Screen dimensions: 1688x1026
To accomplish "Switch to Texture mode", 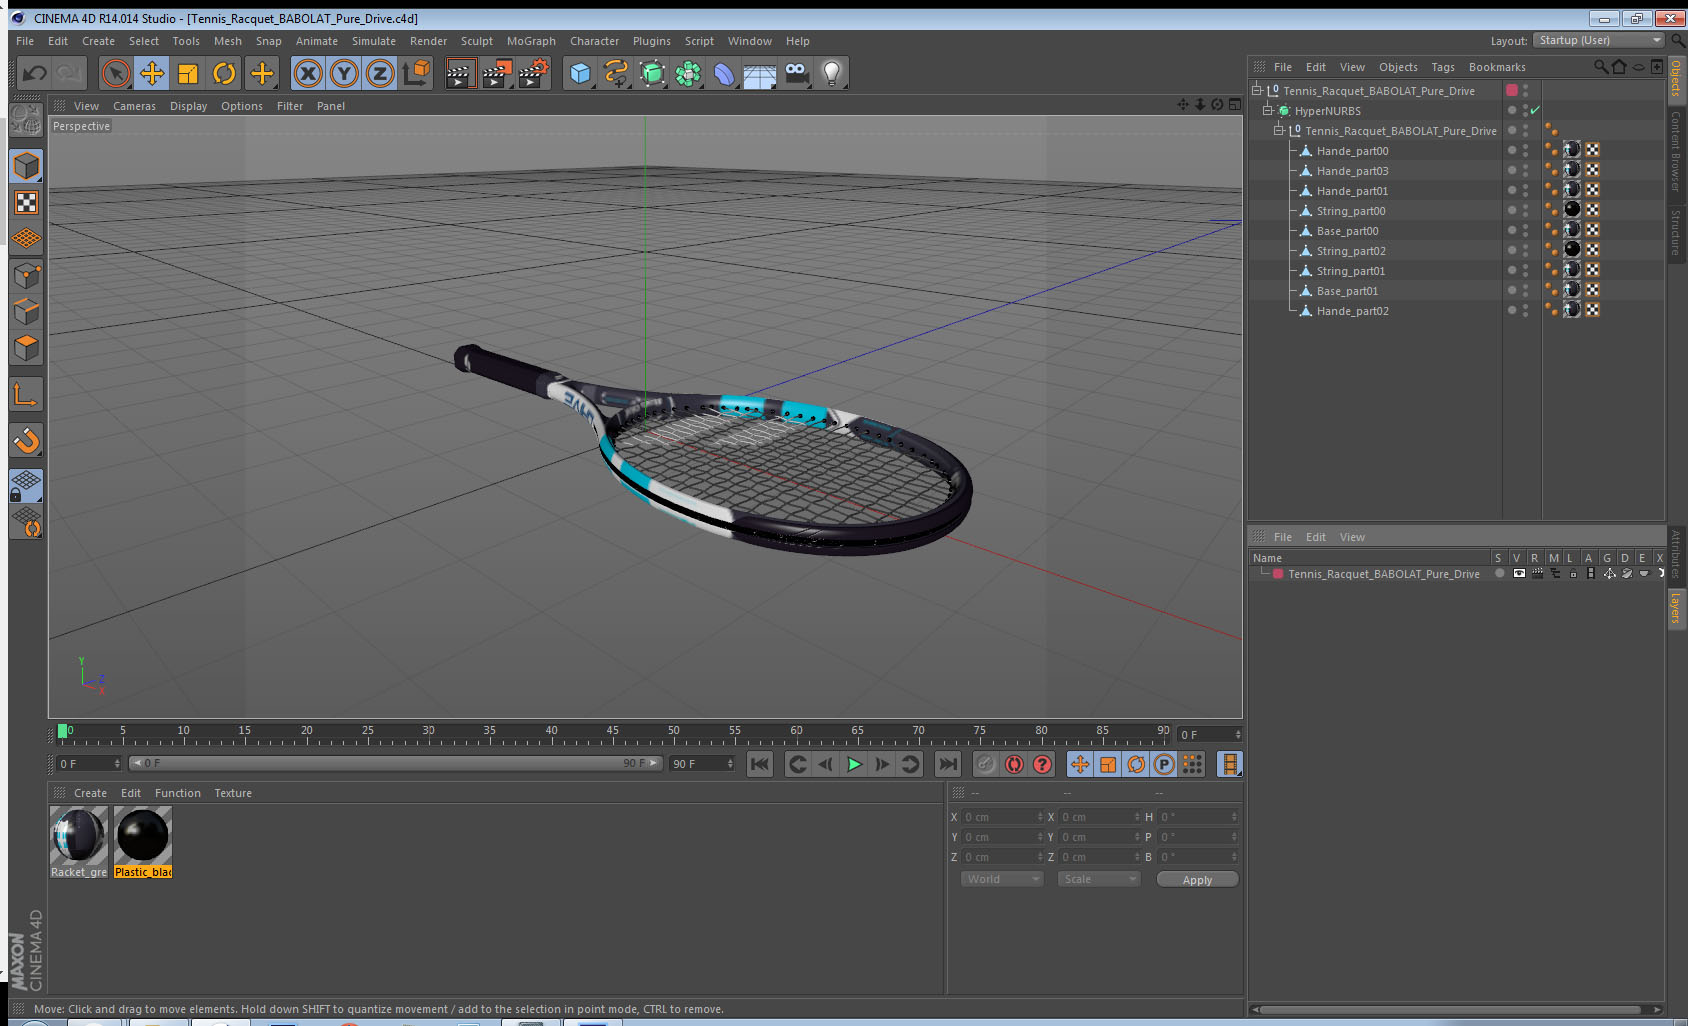I will [x=26, y=203].
